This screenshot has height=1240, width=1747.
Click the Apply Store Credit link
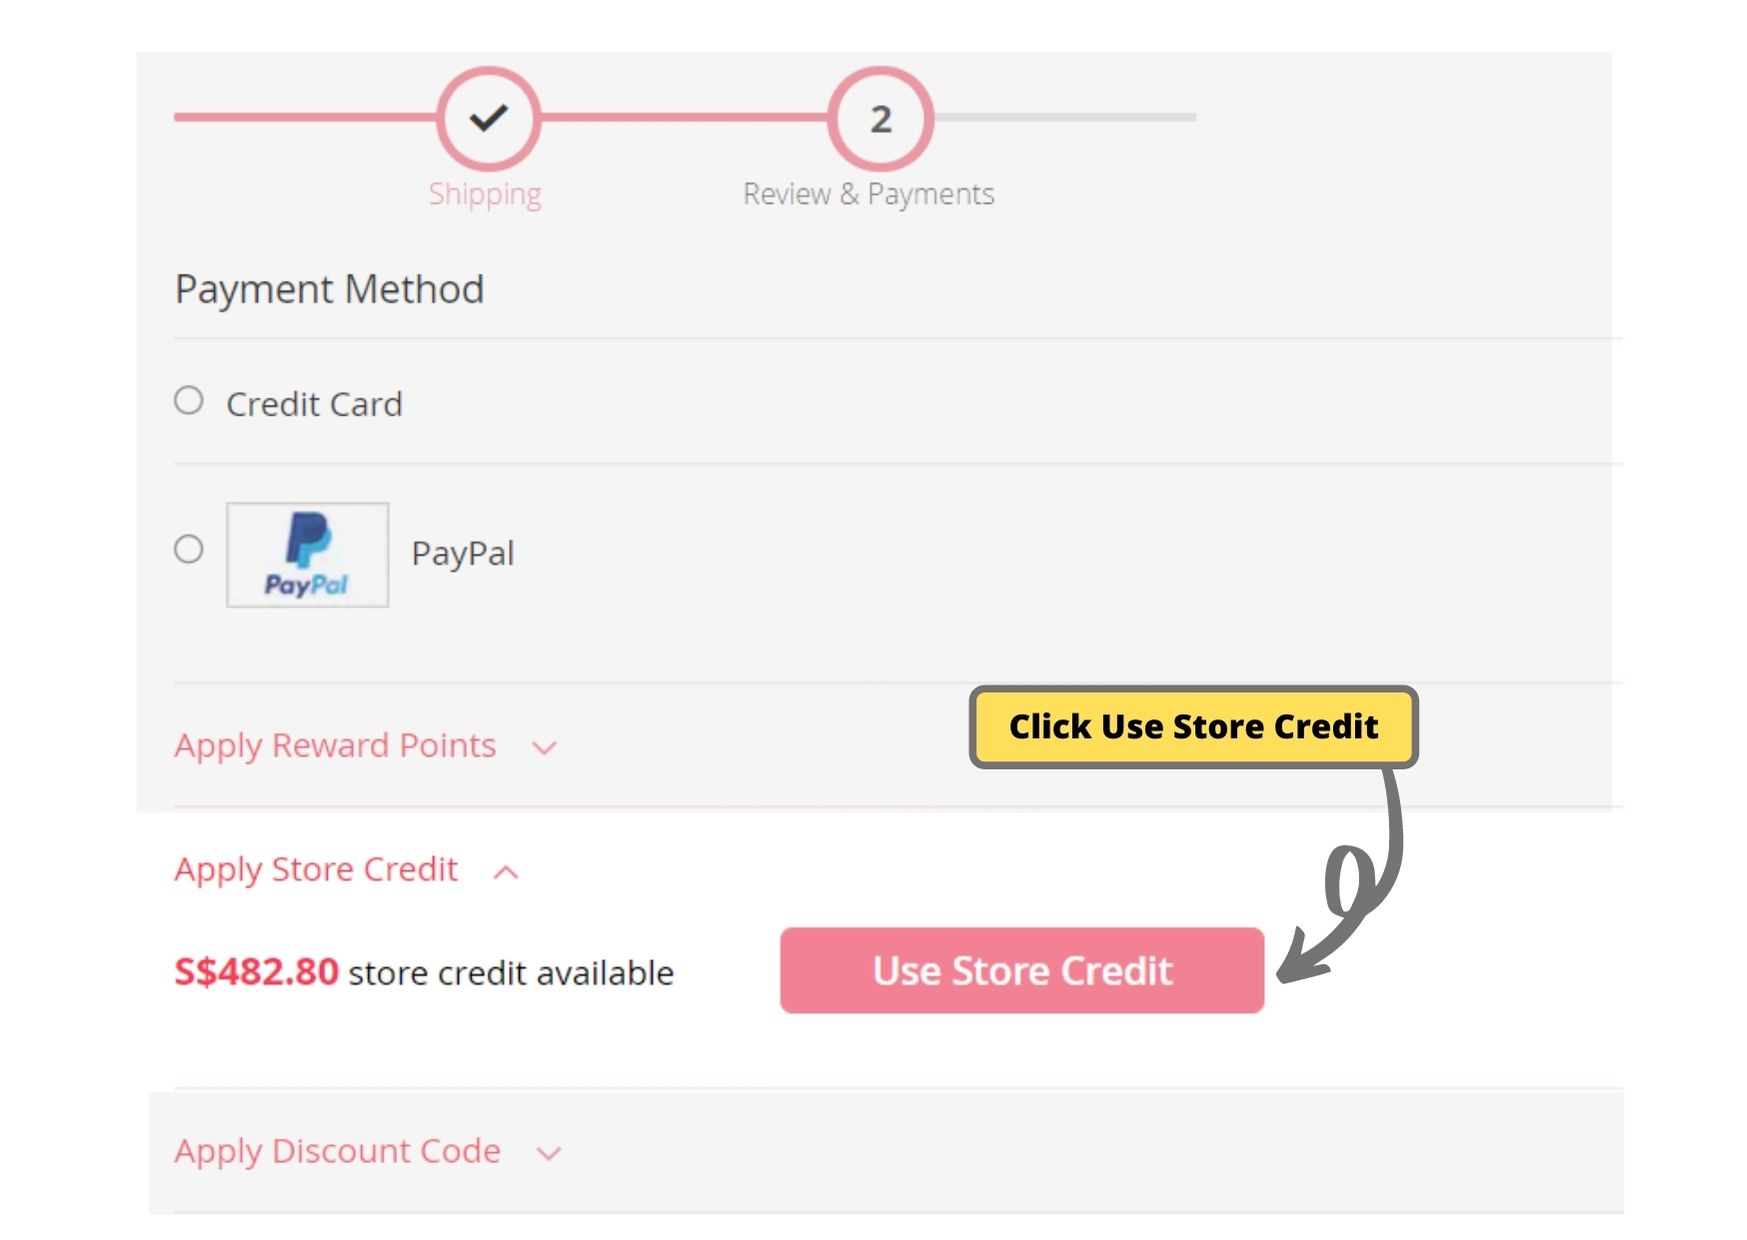click(x=316, y=870)
